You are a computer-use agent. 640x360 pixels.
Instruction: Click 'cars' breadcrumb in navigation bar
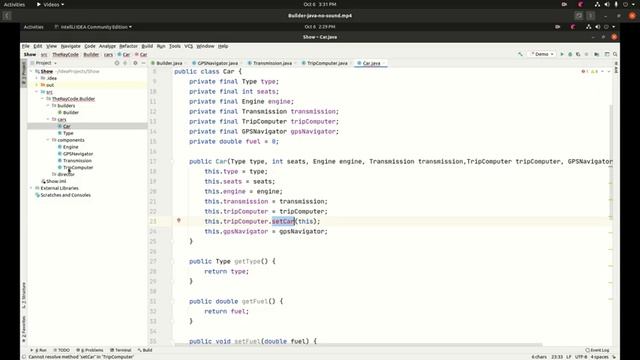(108, 54)
